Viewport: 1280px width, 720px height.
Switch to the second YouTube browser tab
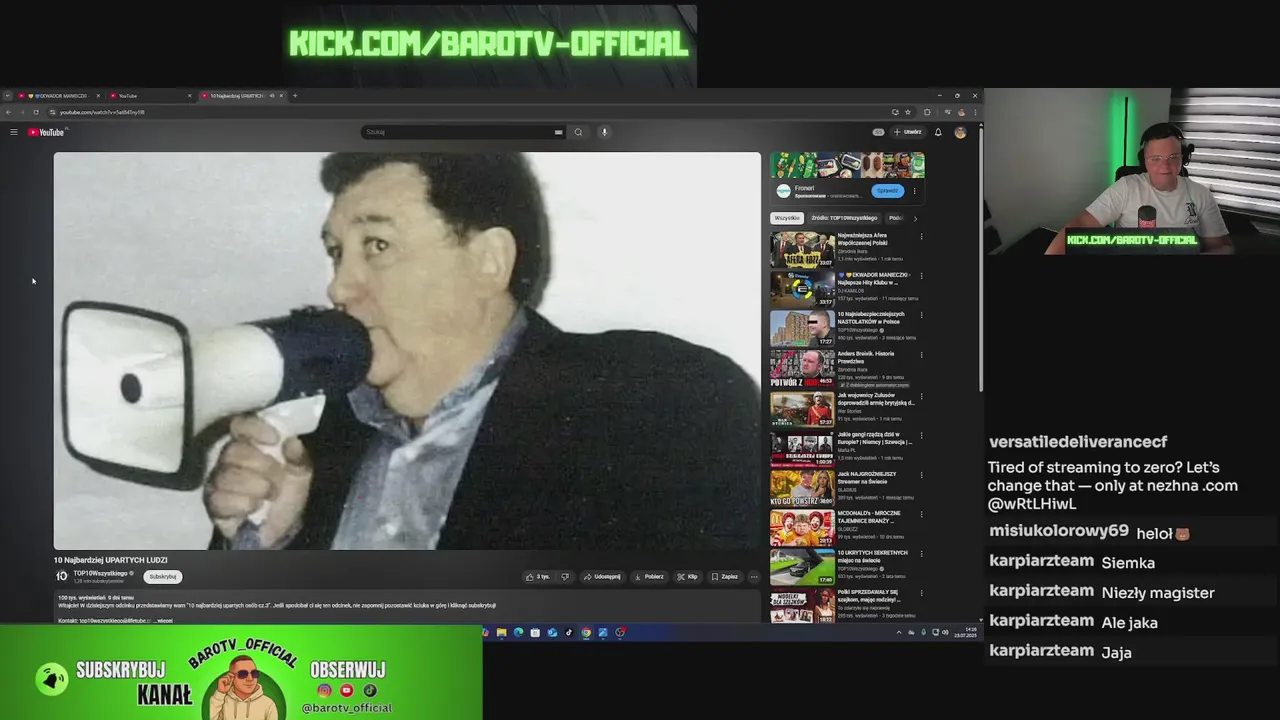click(150, 96)
